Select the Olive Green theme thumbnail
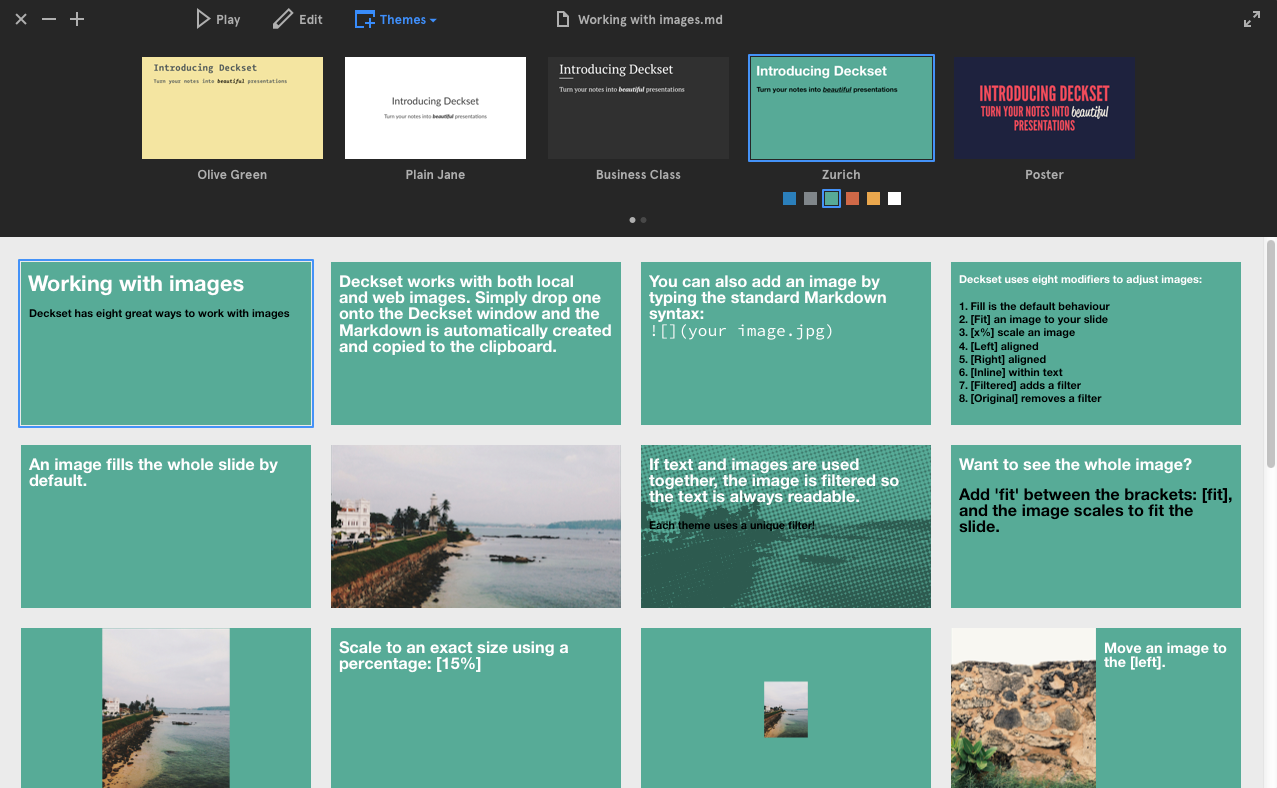1277x788 pixels. tap(232, 108)
